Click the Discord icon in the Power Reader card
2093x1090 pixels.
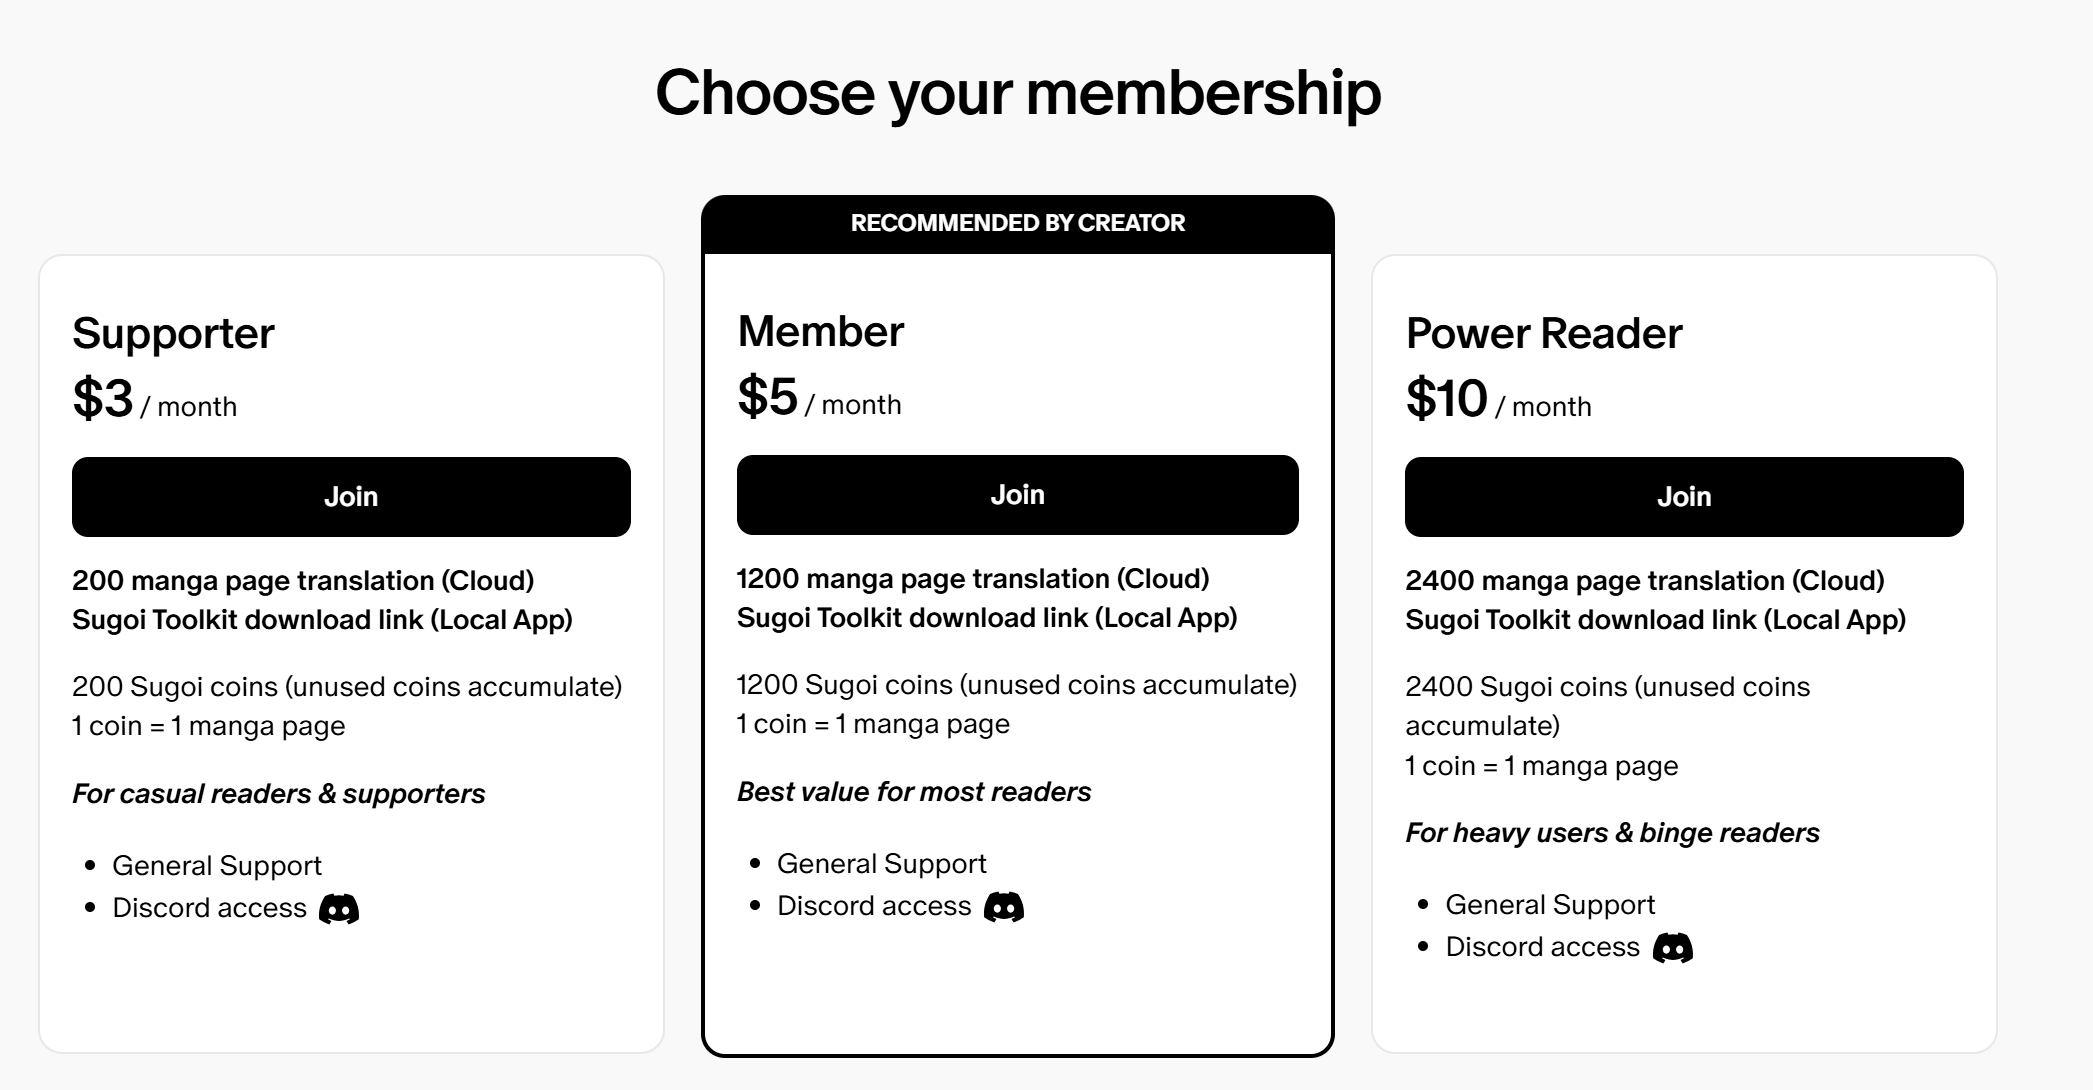tap(1673, 948)
